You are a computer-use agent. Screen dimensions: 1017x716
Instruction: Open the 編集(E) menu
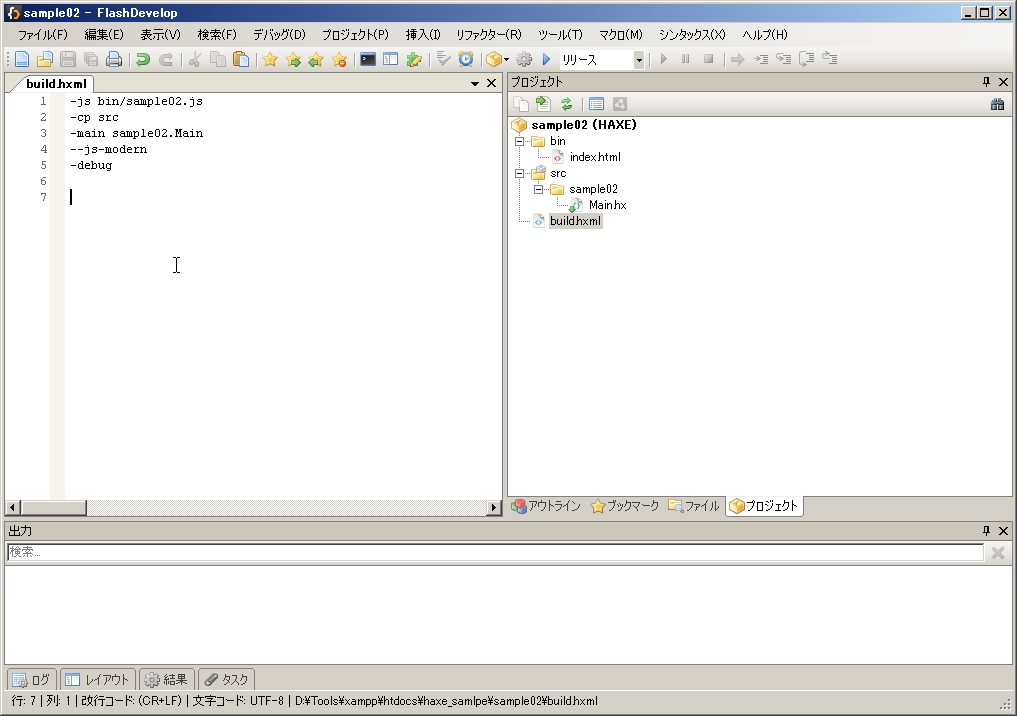click(104, 35)
